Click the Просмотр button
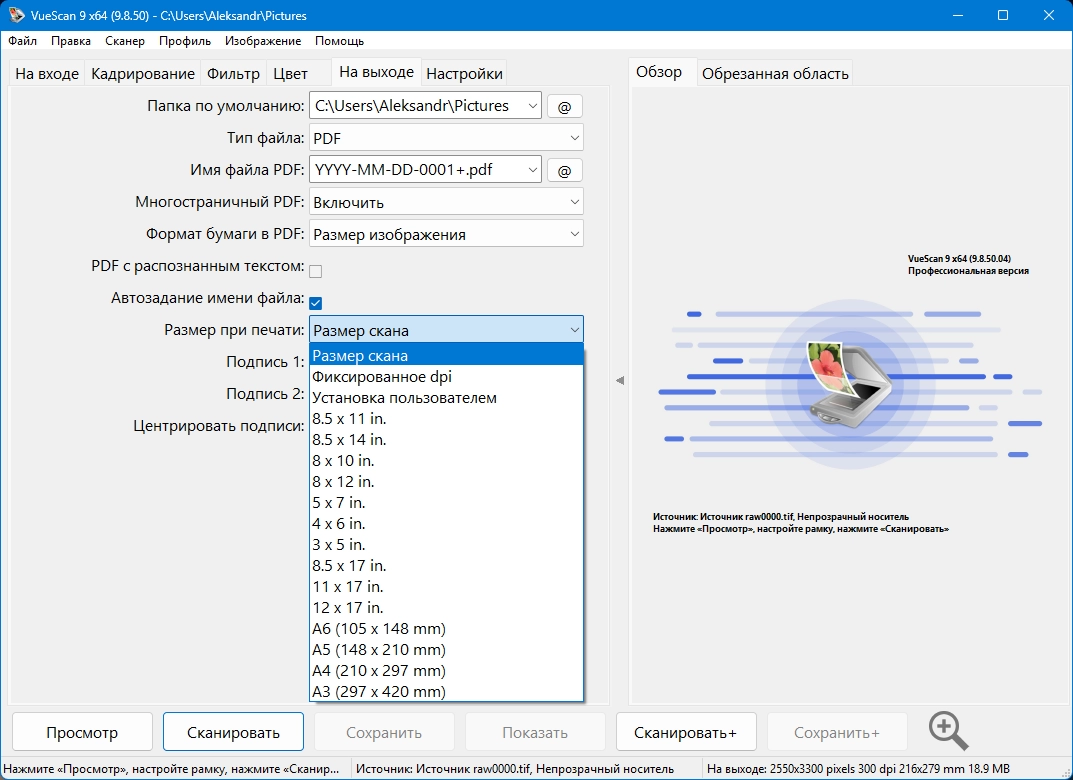1073x780 pixels. point(82,732)
